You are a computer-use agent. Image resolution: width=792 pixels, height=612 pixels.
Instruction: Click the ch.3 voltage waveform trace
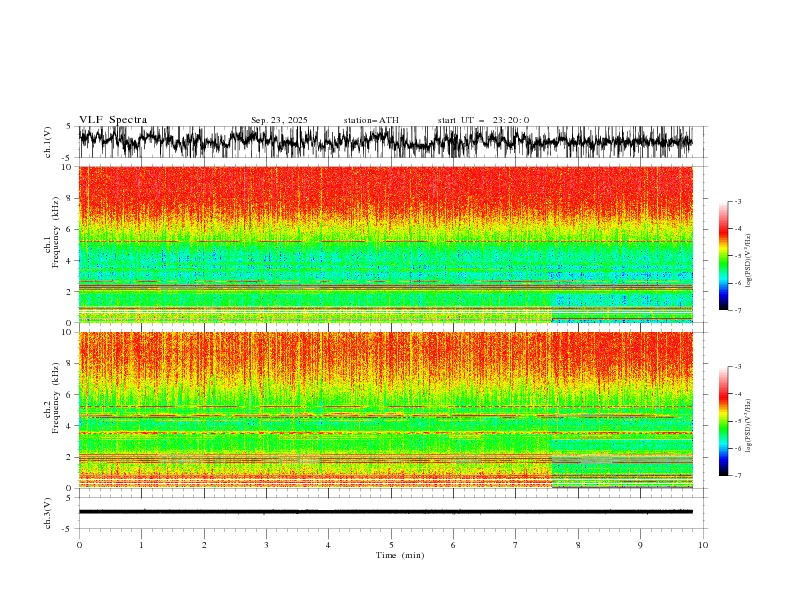coord(385,512)
